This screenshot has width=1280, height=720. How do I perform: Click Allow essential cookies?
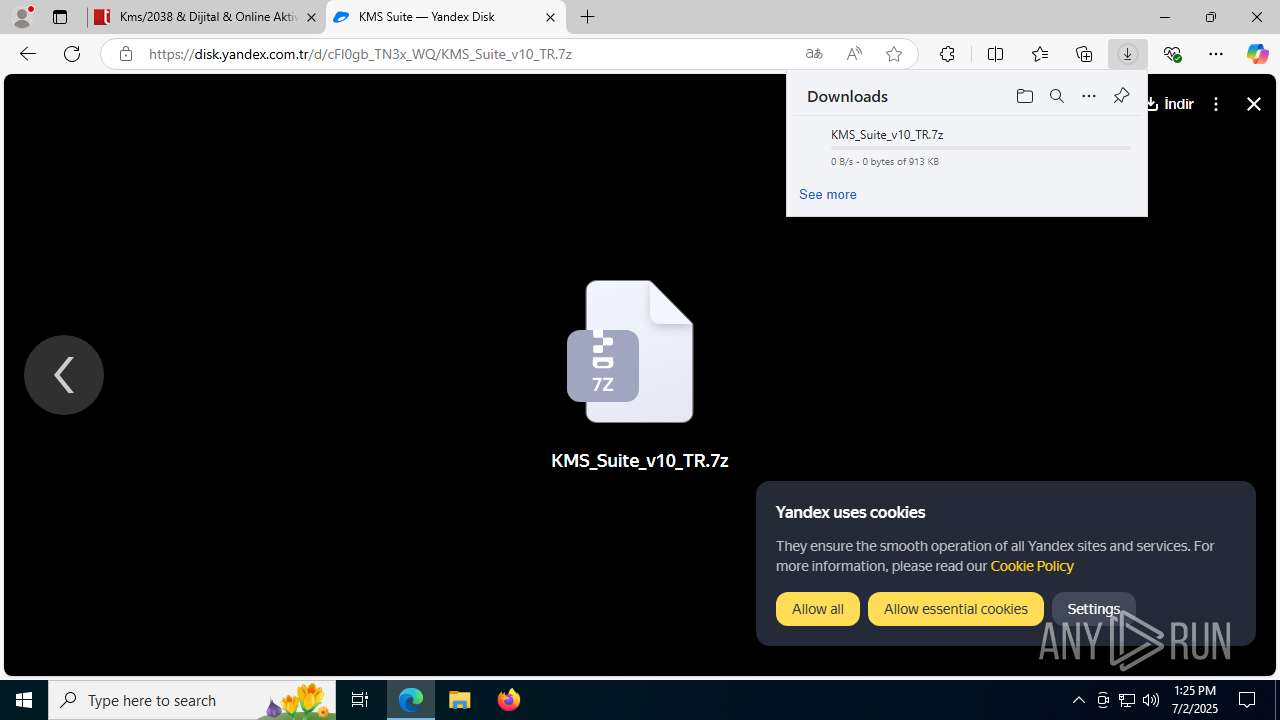pos(956,609)
